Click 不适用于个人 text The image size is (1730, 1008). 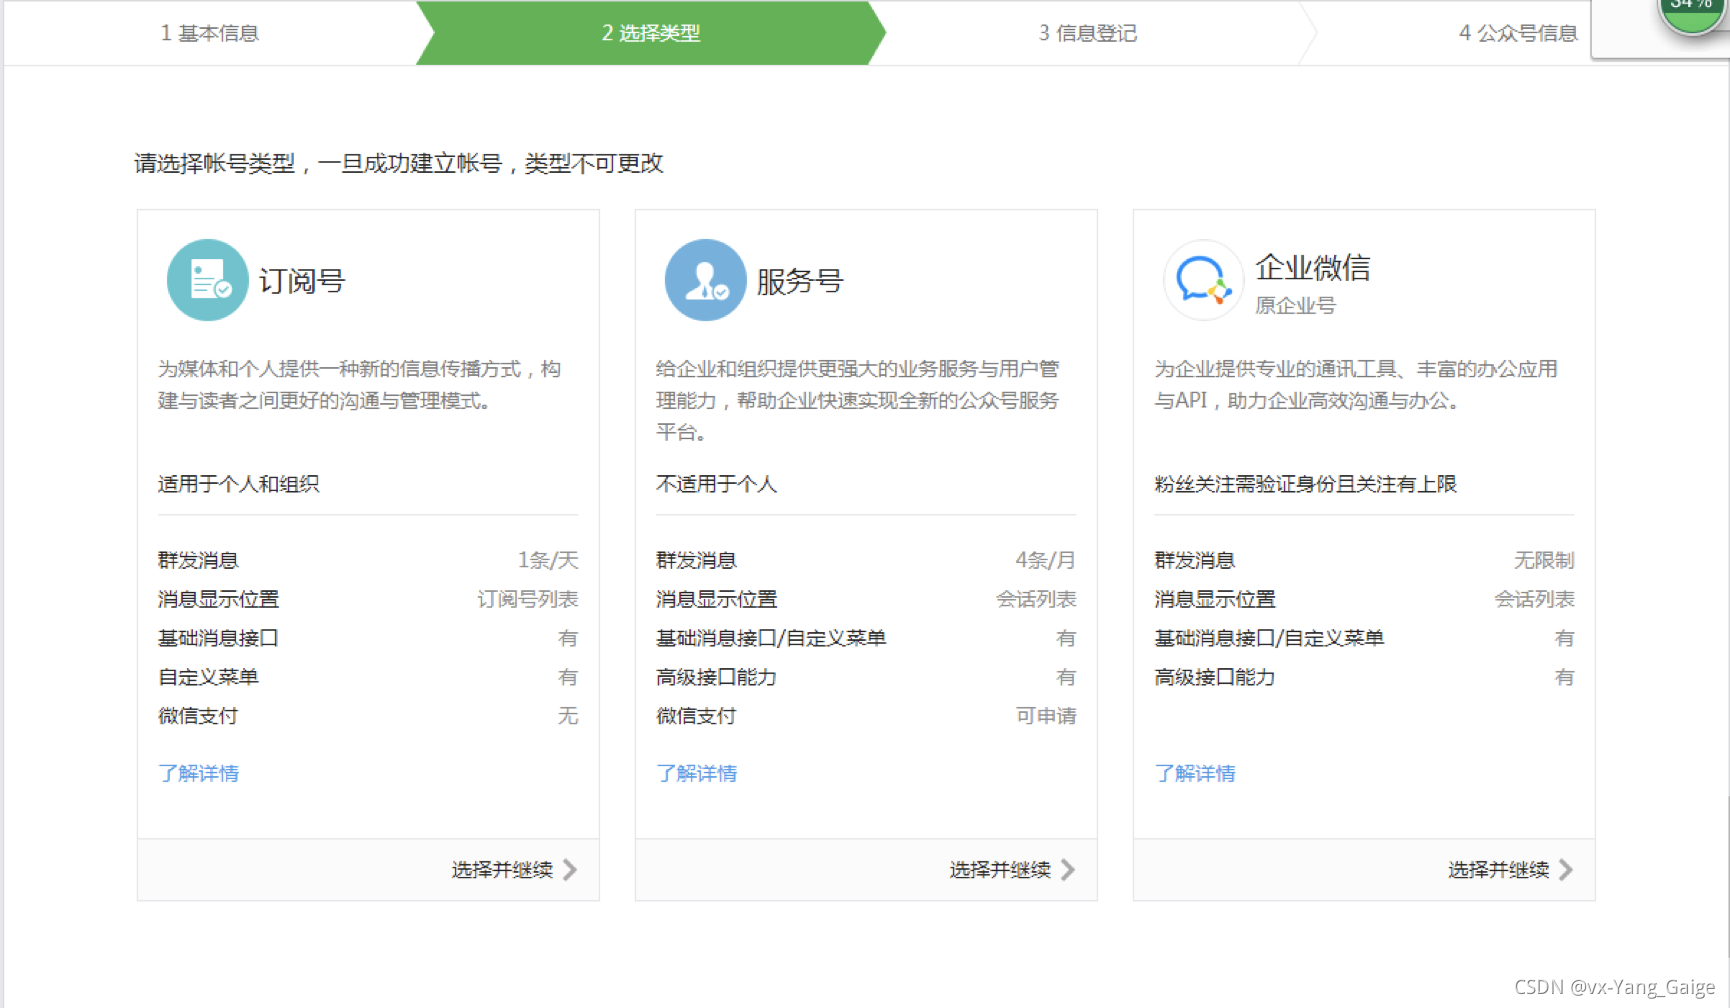point(717,484)
